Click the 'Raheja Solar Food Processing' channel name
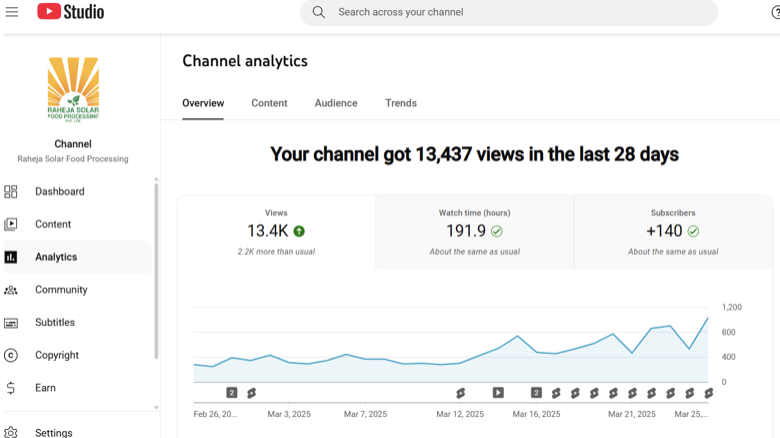 73,159
